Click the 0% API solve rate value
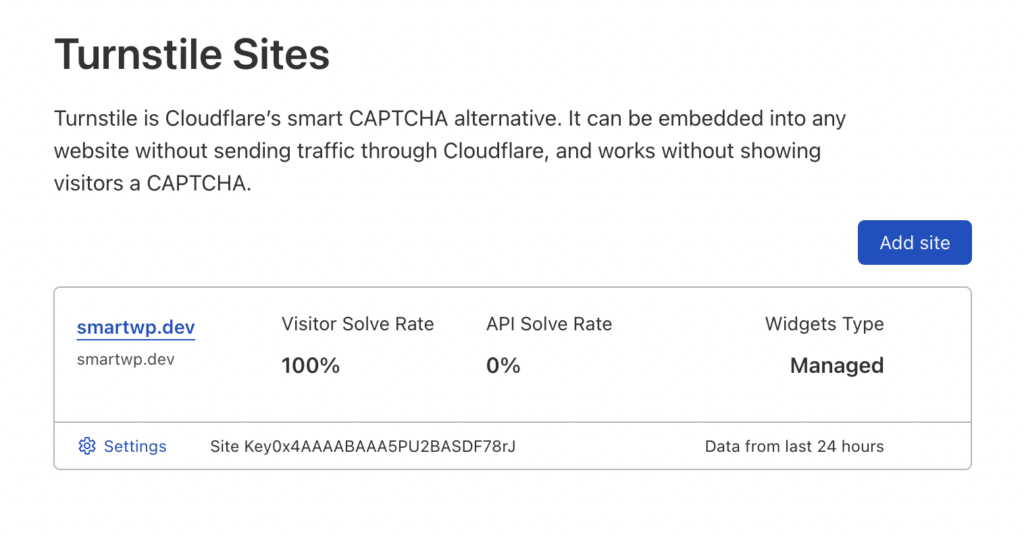Viewport: 1024px width, 539px height. (x=503, y=365)
